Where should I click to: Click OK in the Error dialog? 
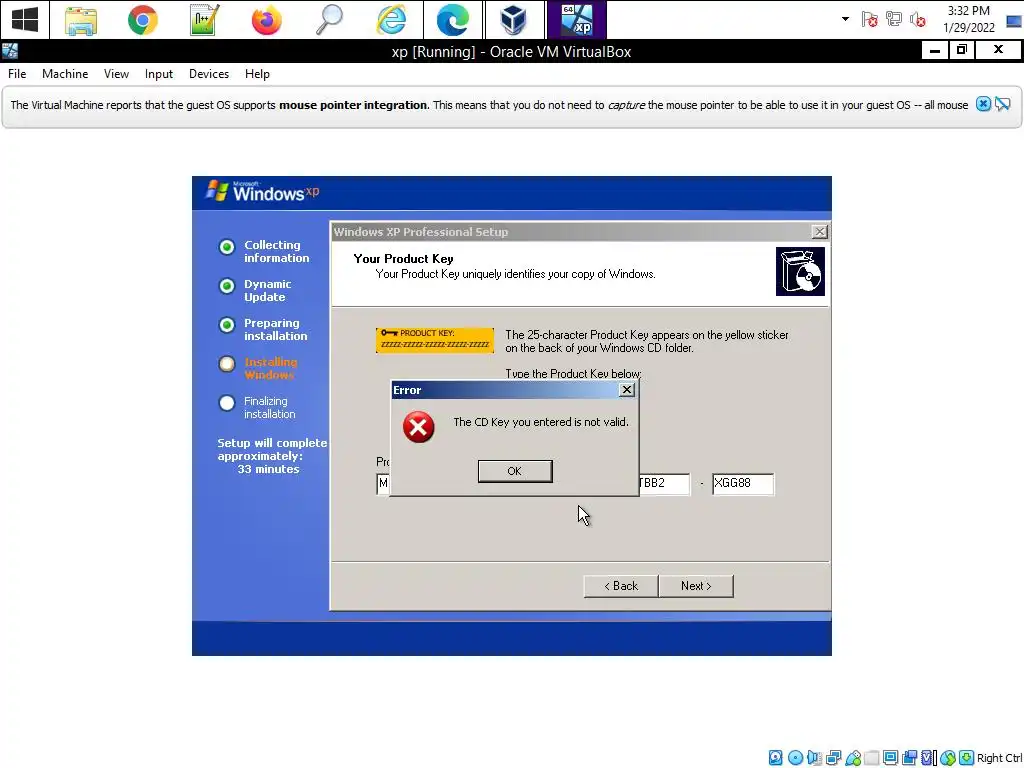[x=515, y=471]
